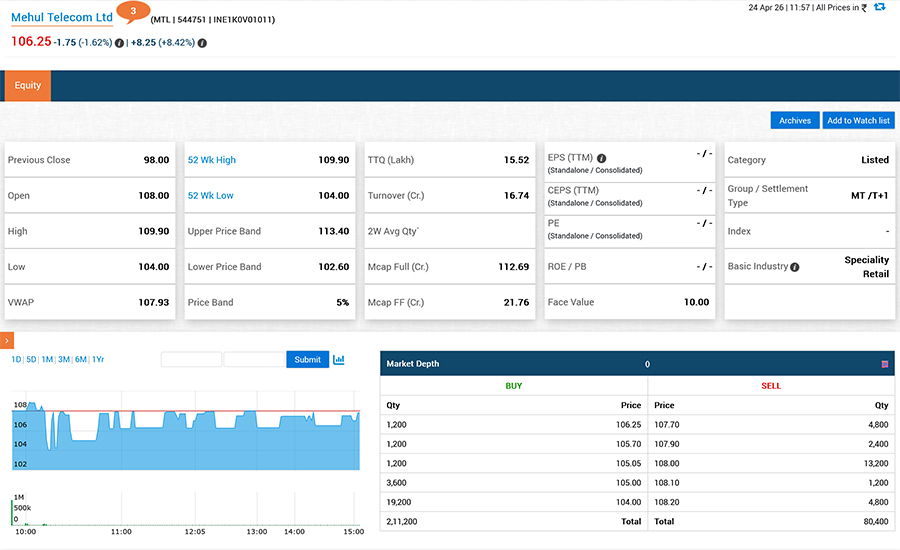
Task: Switch chart to 1D range
Action: click(x=16, y=360)
